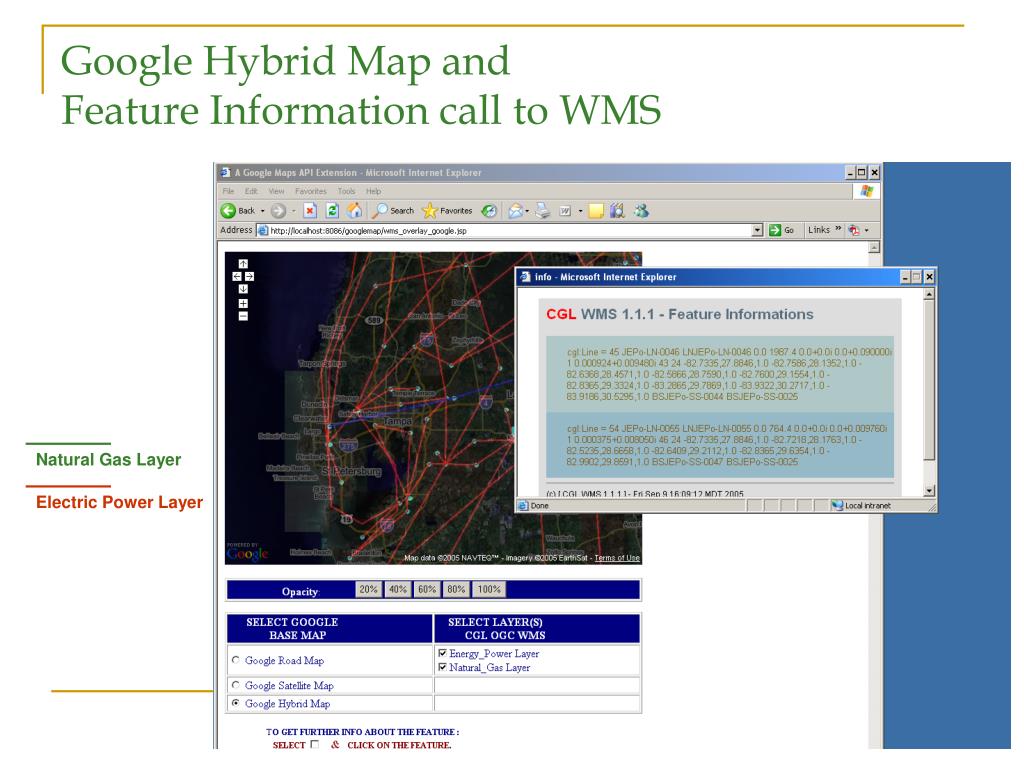
Task: Click the PDF converter toolbar icon
Action: tap(854, 230)
